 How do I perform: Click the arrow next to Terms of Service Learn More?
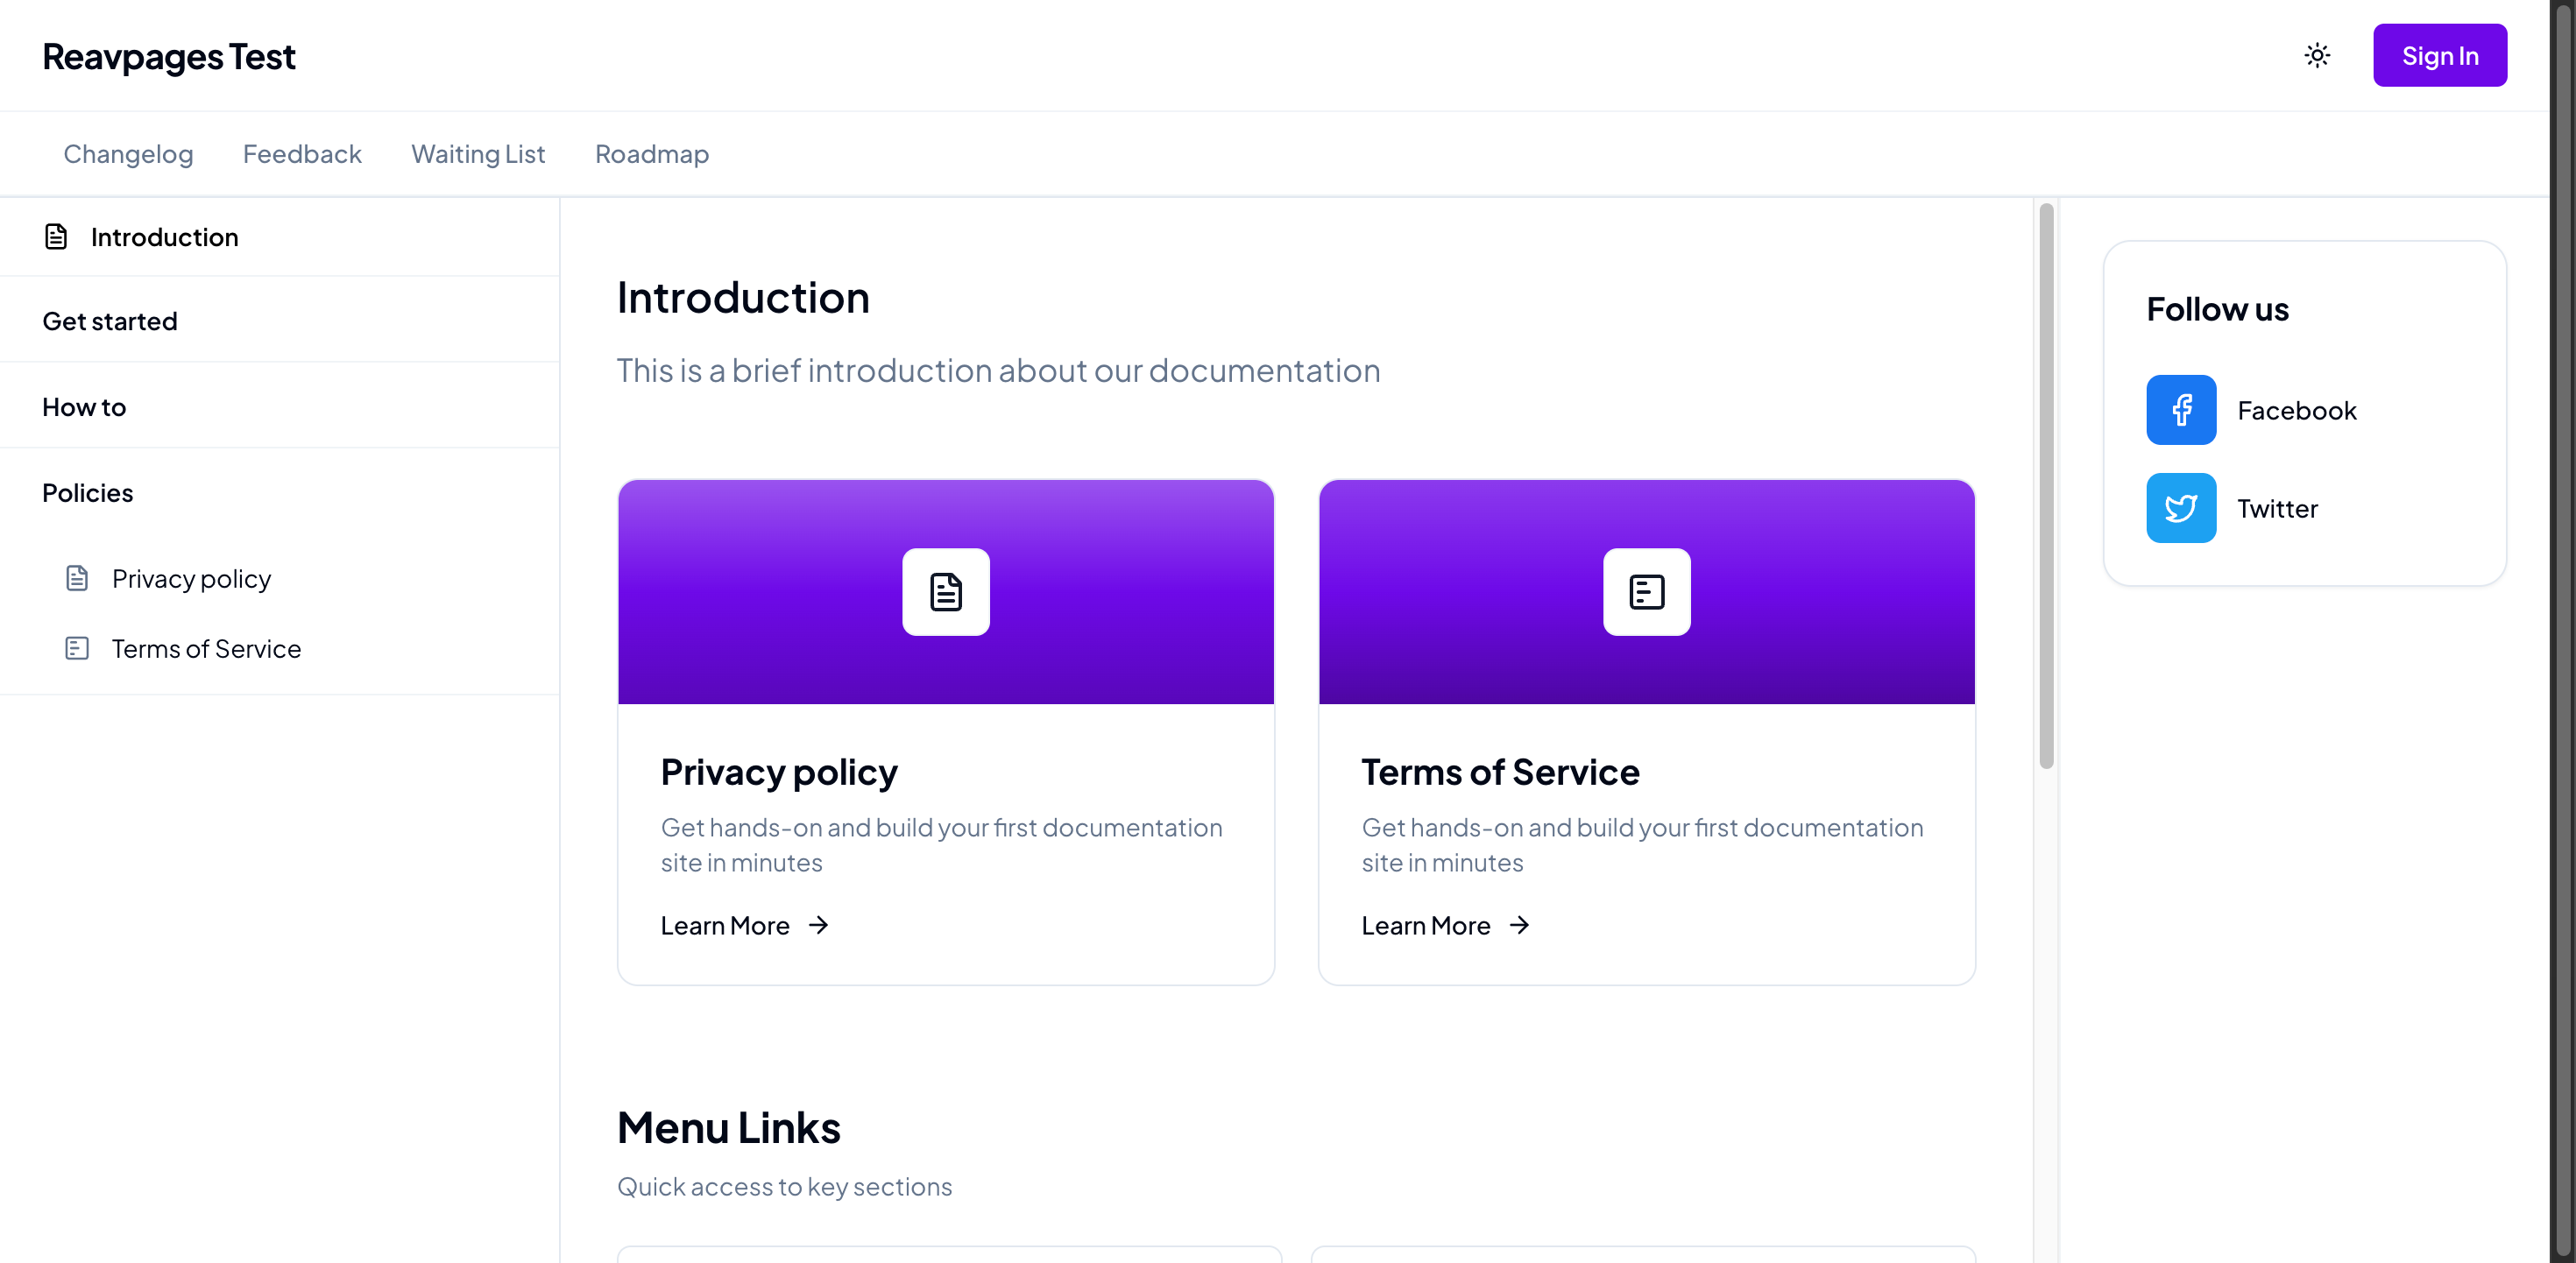[1520, 925]
